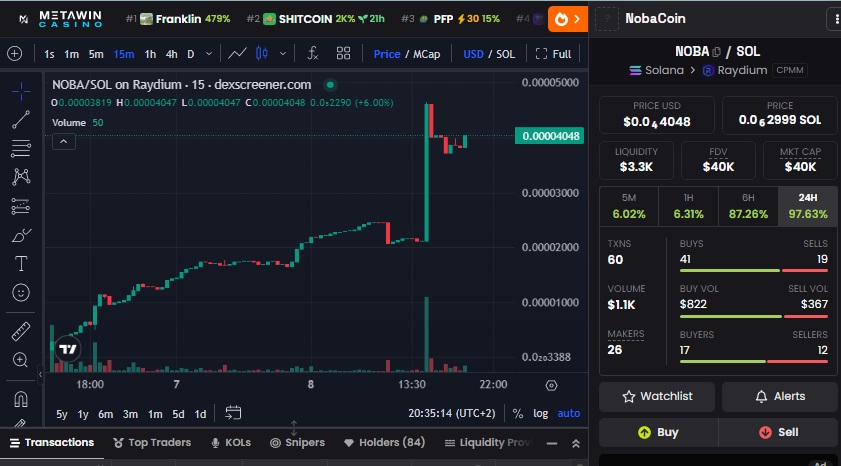841x466 pixels.
Task: Select the brush drawing tool
Action: 21,235
